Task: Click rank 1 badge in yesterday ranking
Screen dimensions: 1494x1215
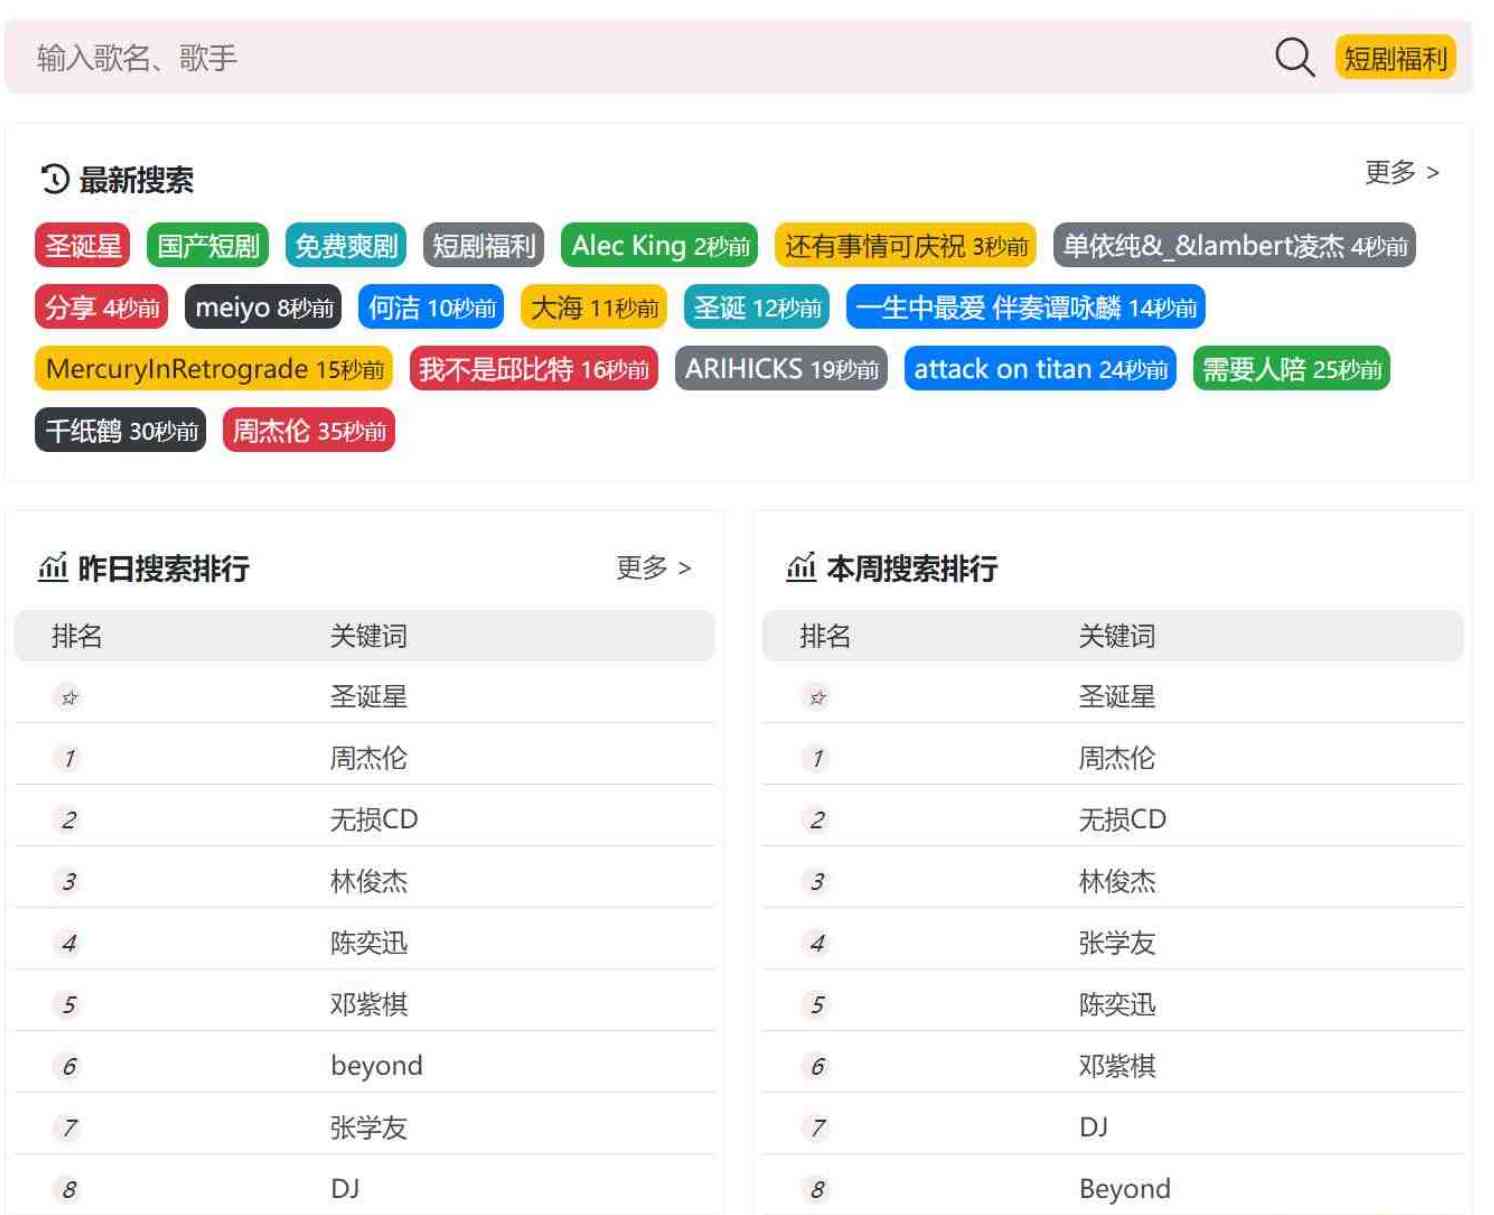Action: pyautogui.click(x=69, y=759)
